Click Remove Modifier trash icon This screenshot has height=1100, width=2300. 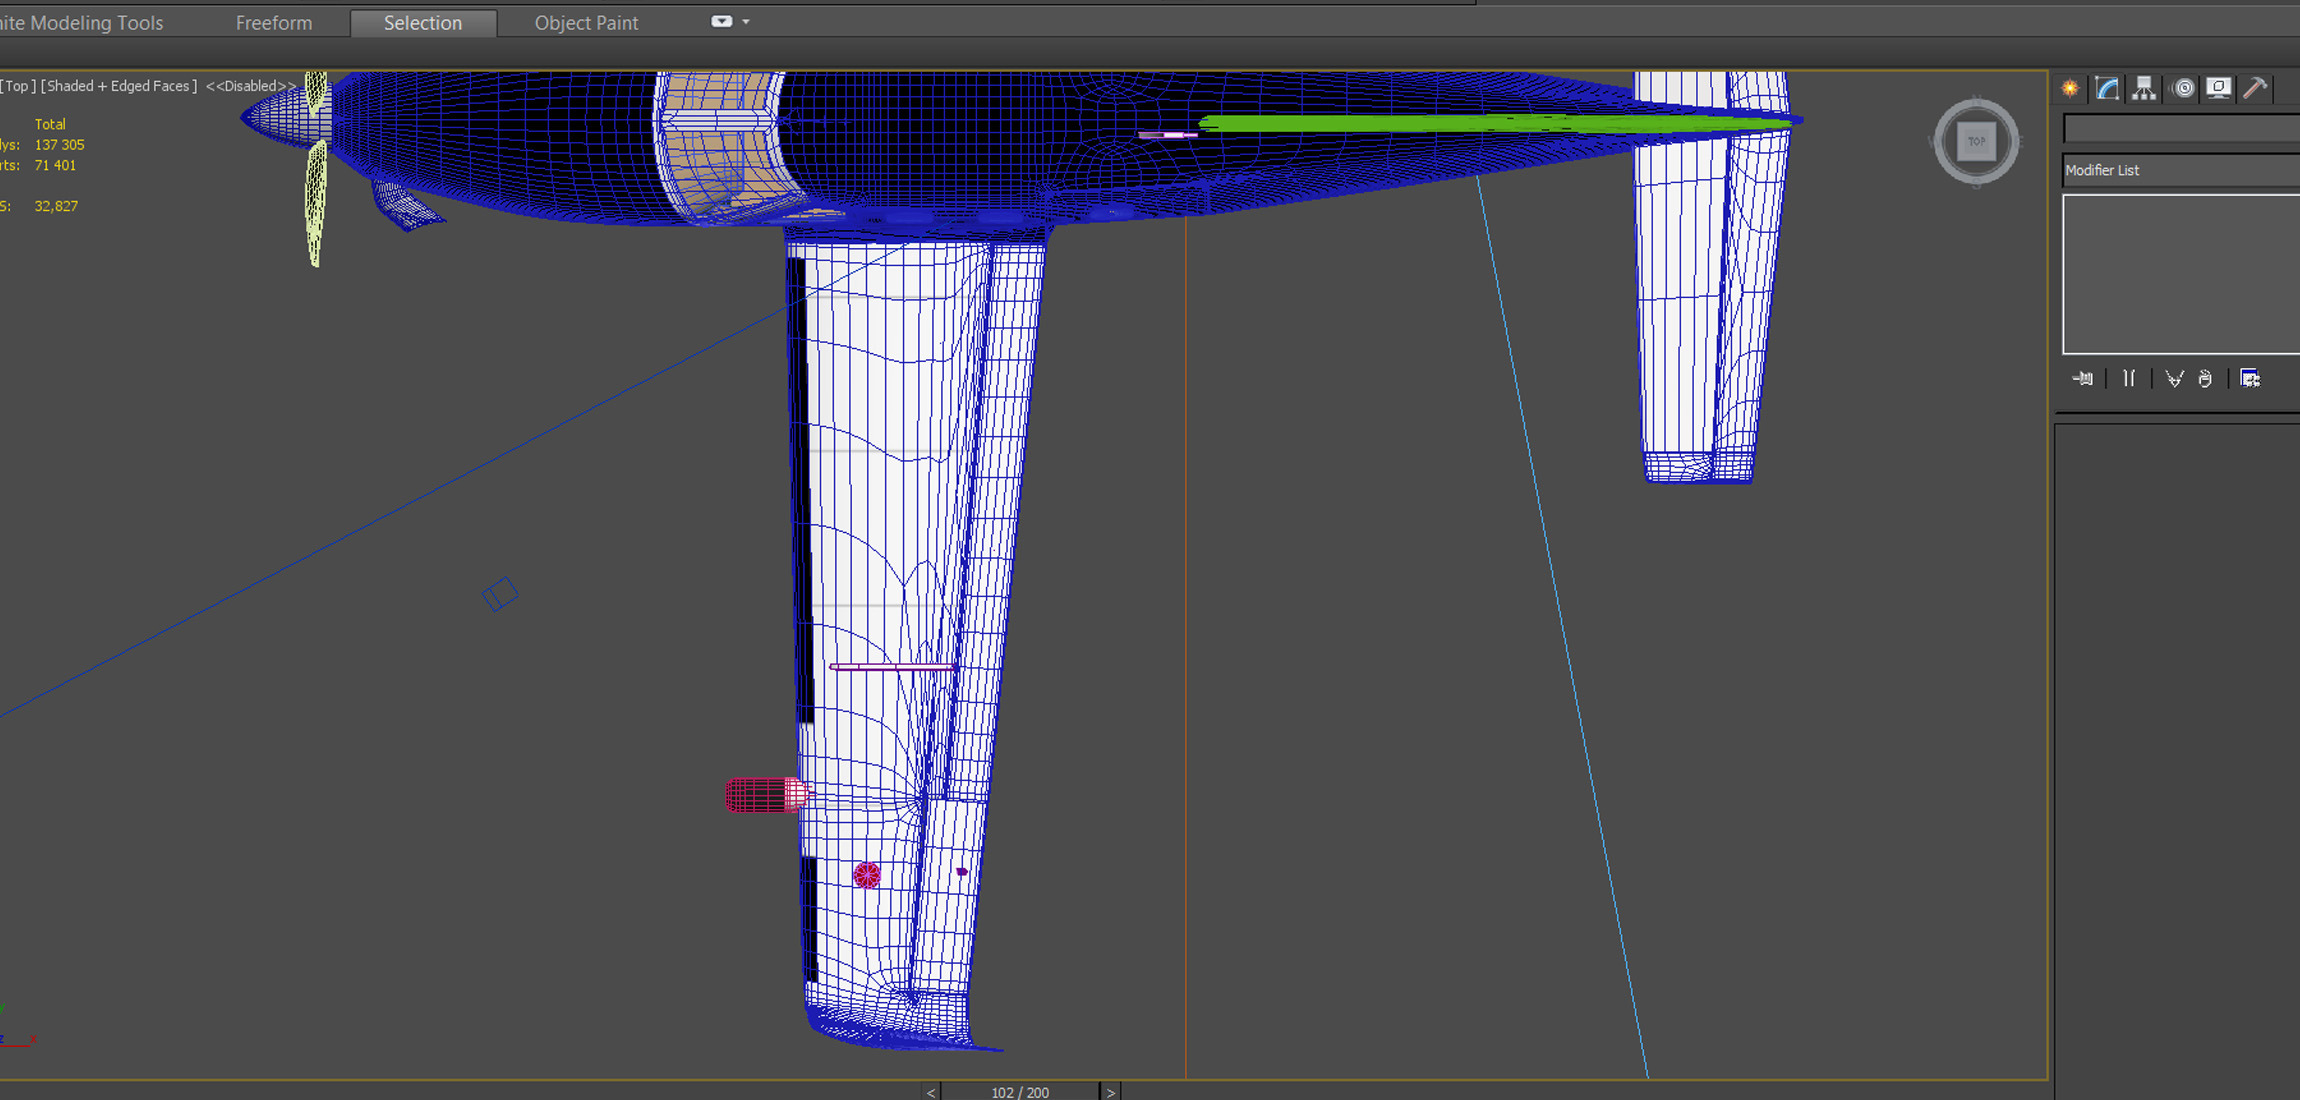click(x=2206, y=379)
